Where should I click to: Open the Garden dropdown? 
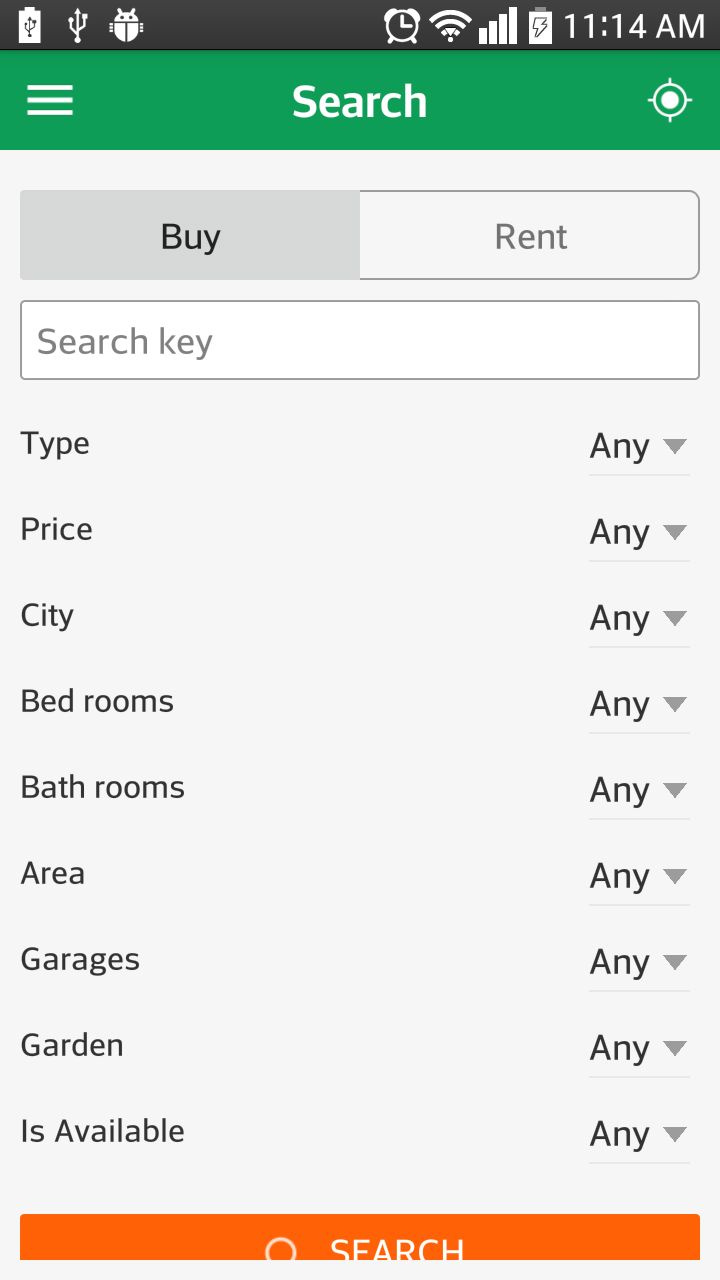[x=638, y=1048]
